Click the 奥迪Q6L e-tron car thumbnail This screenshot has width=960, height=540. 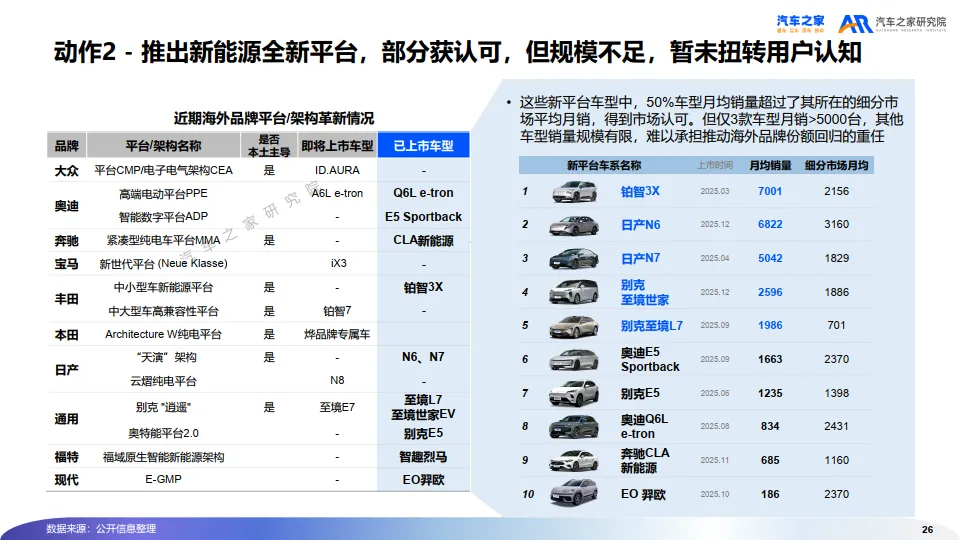click(x=574, y=426)
